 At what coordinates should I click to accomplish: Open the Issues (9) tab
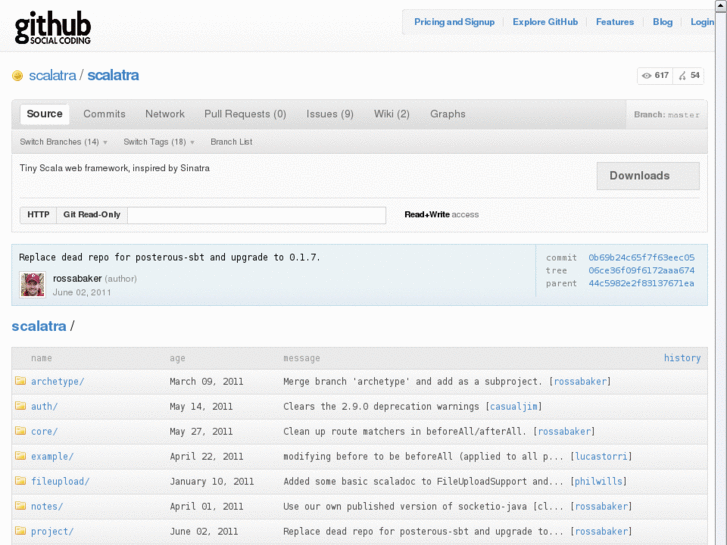tap(330, 114)
